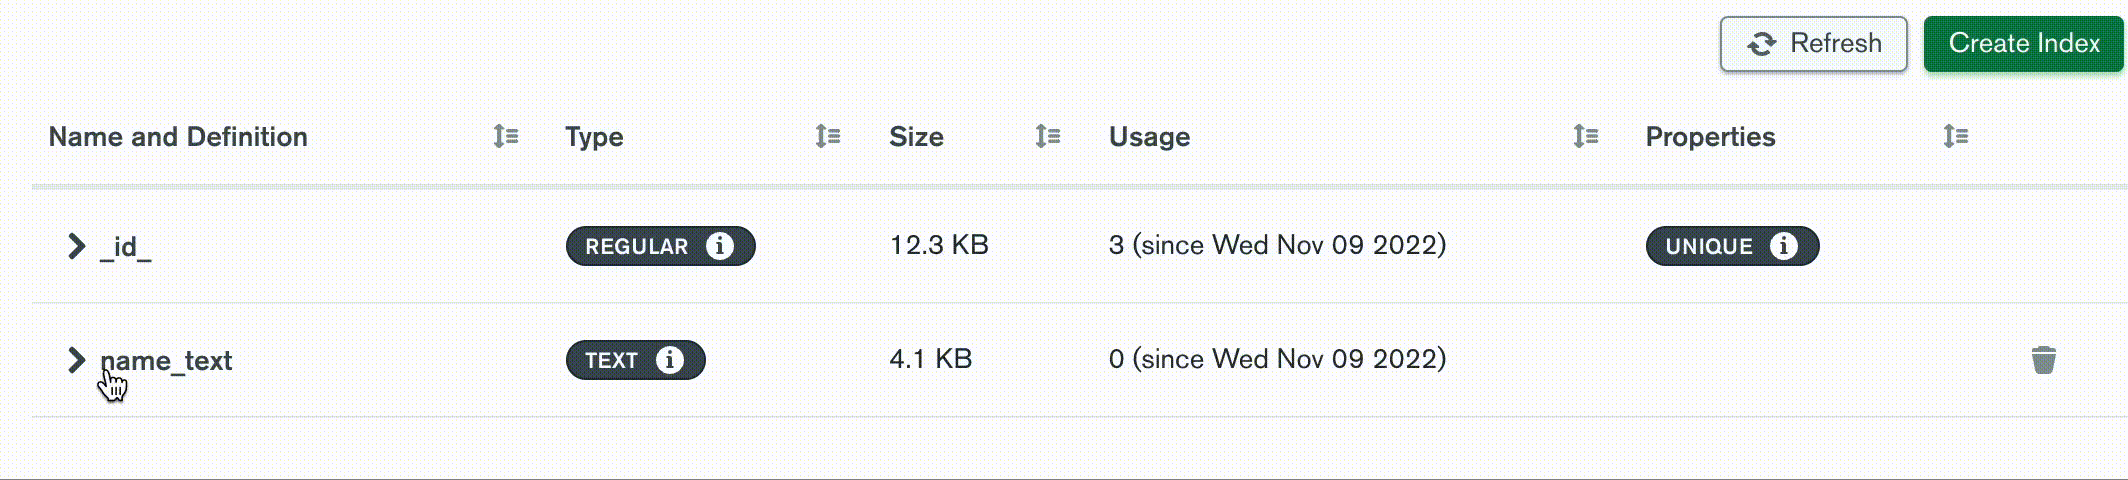Open info icon on TEXT badge
Screen dimensions: 2128x480
tap(669, 360)
